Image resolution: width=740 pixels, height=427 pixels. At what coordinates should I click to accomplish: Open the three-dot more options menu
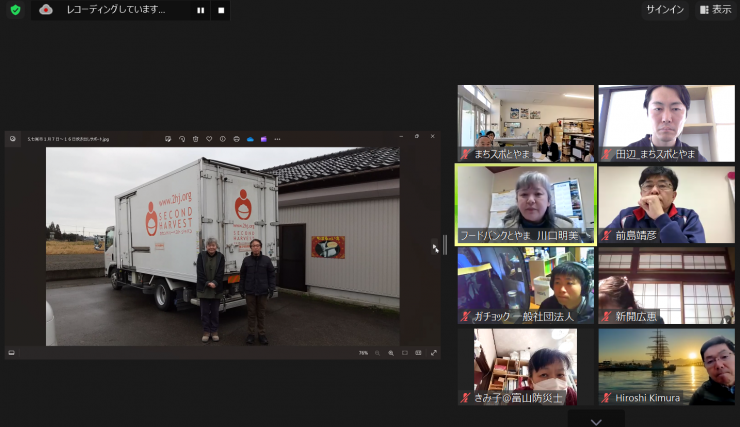pos(277,139)
